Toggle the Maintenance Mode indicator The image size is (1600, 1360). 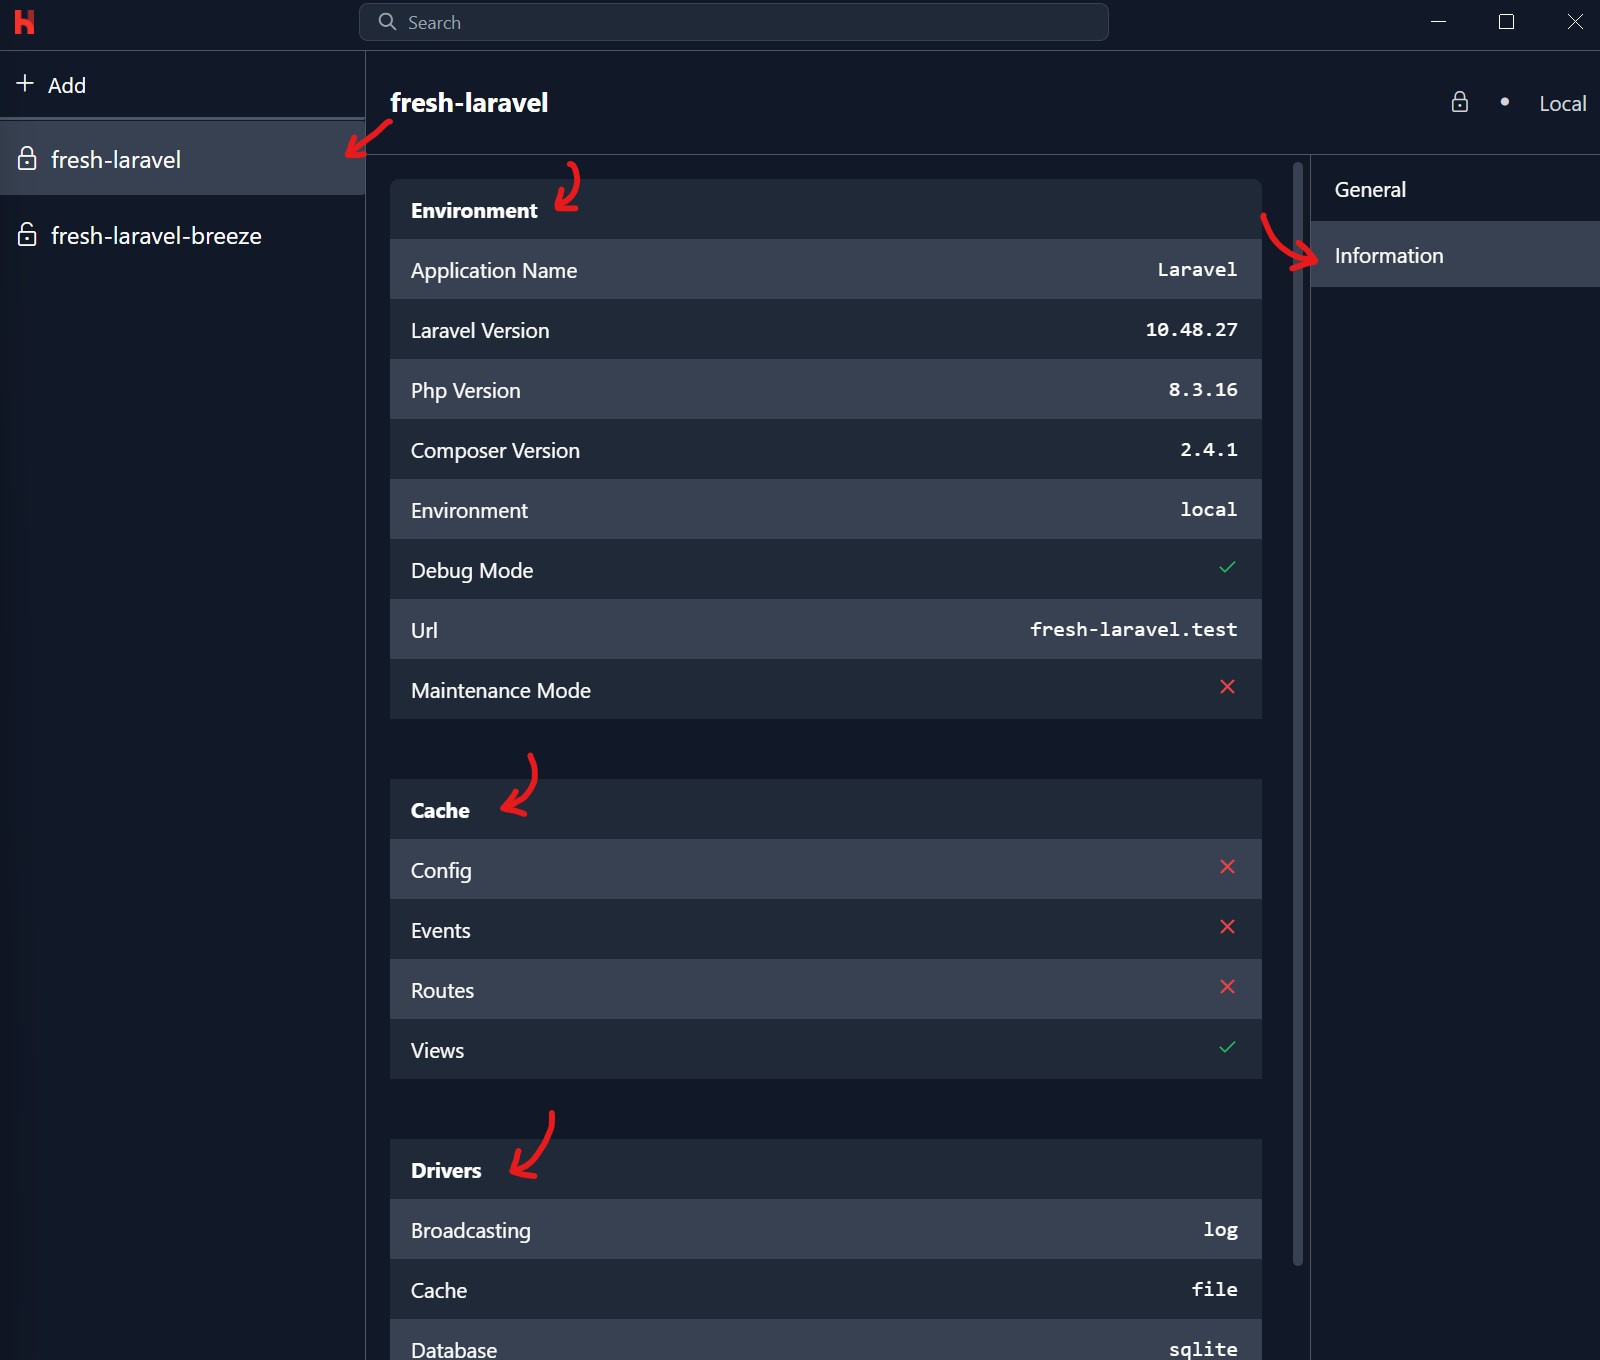(1228, 687)
